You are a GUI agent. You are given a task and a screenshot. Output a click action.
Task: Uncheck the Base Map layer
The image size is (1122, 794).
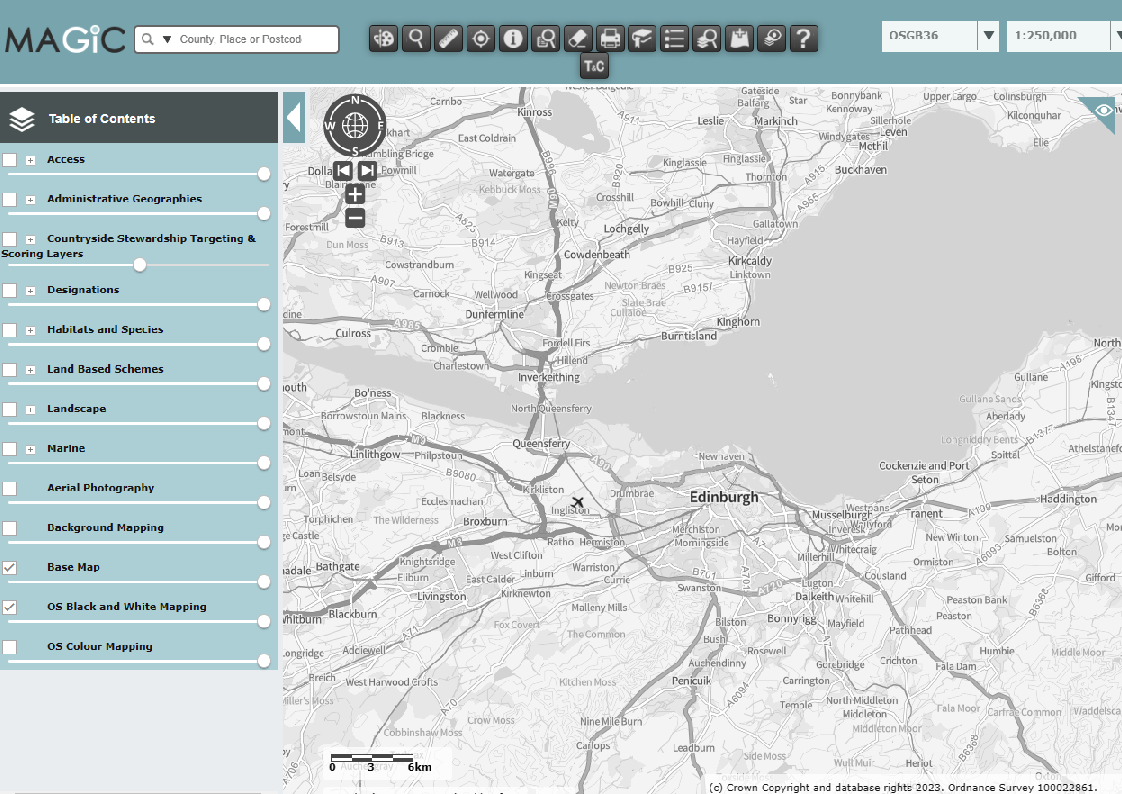point(10,568)
